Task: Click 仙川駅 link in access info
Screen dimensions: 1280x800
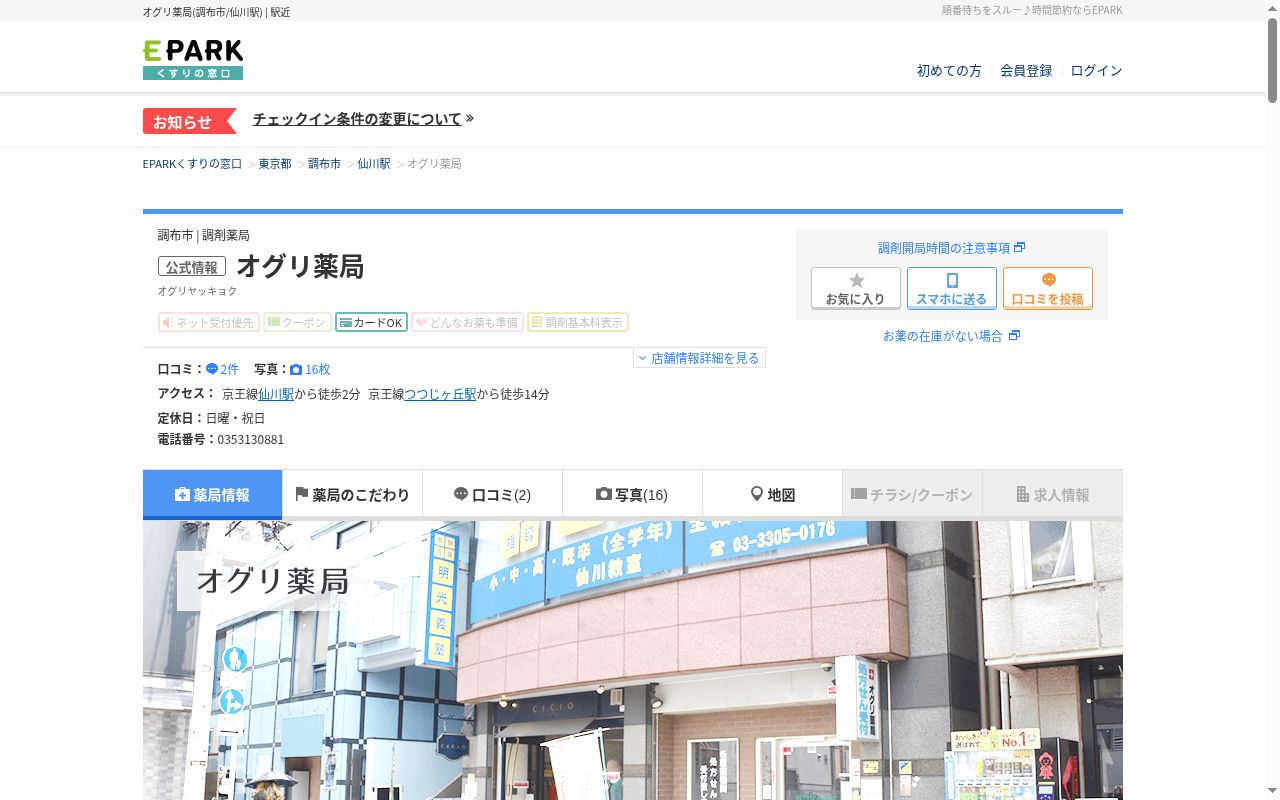Action: coord(276,394)
